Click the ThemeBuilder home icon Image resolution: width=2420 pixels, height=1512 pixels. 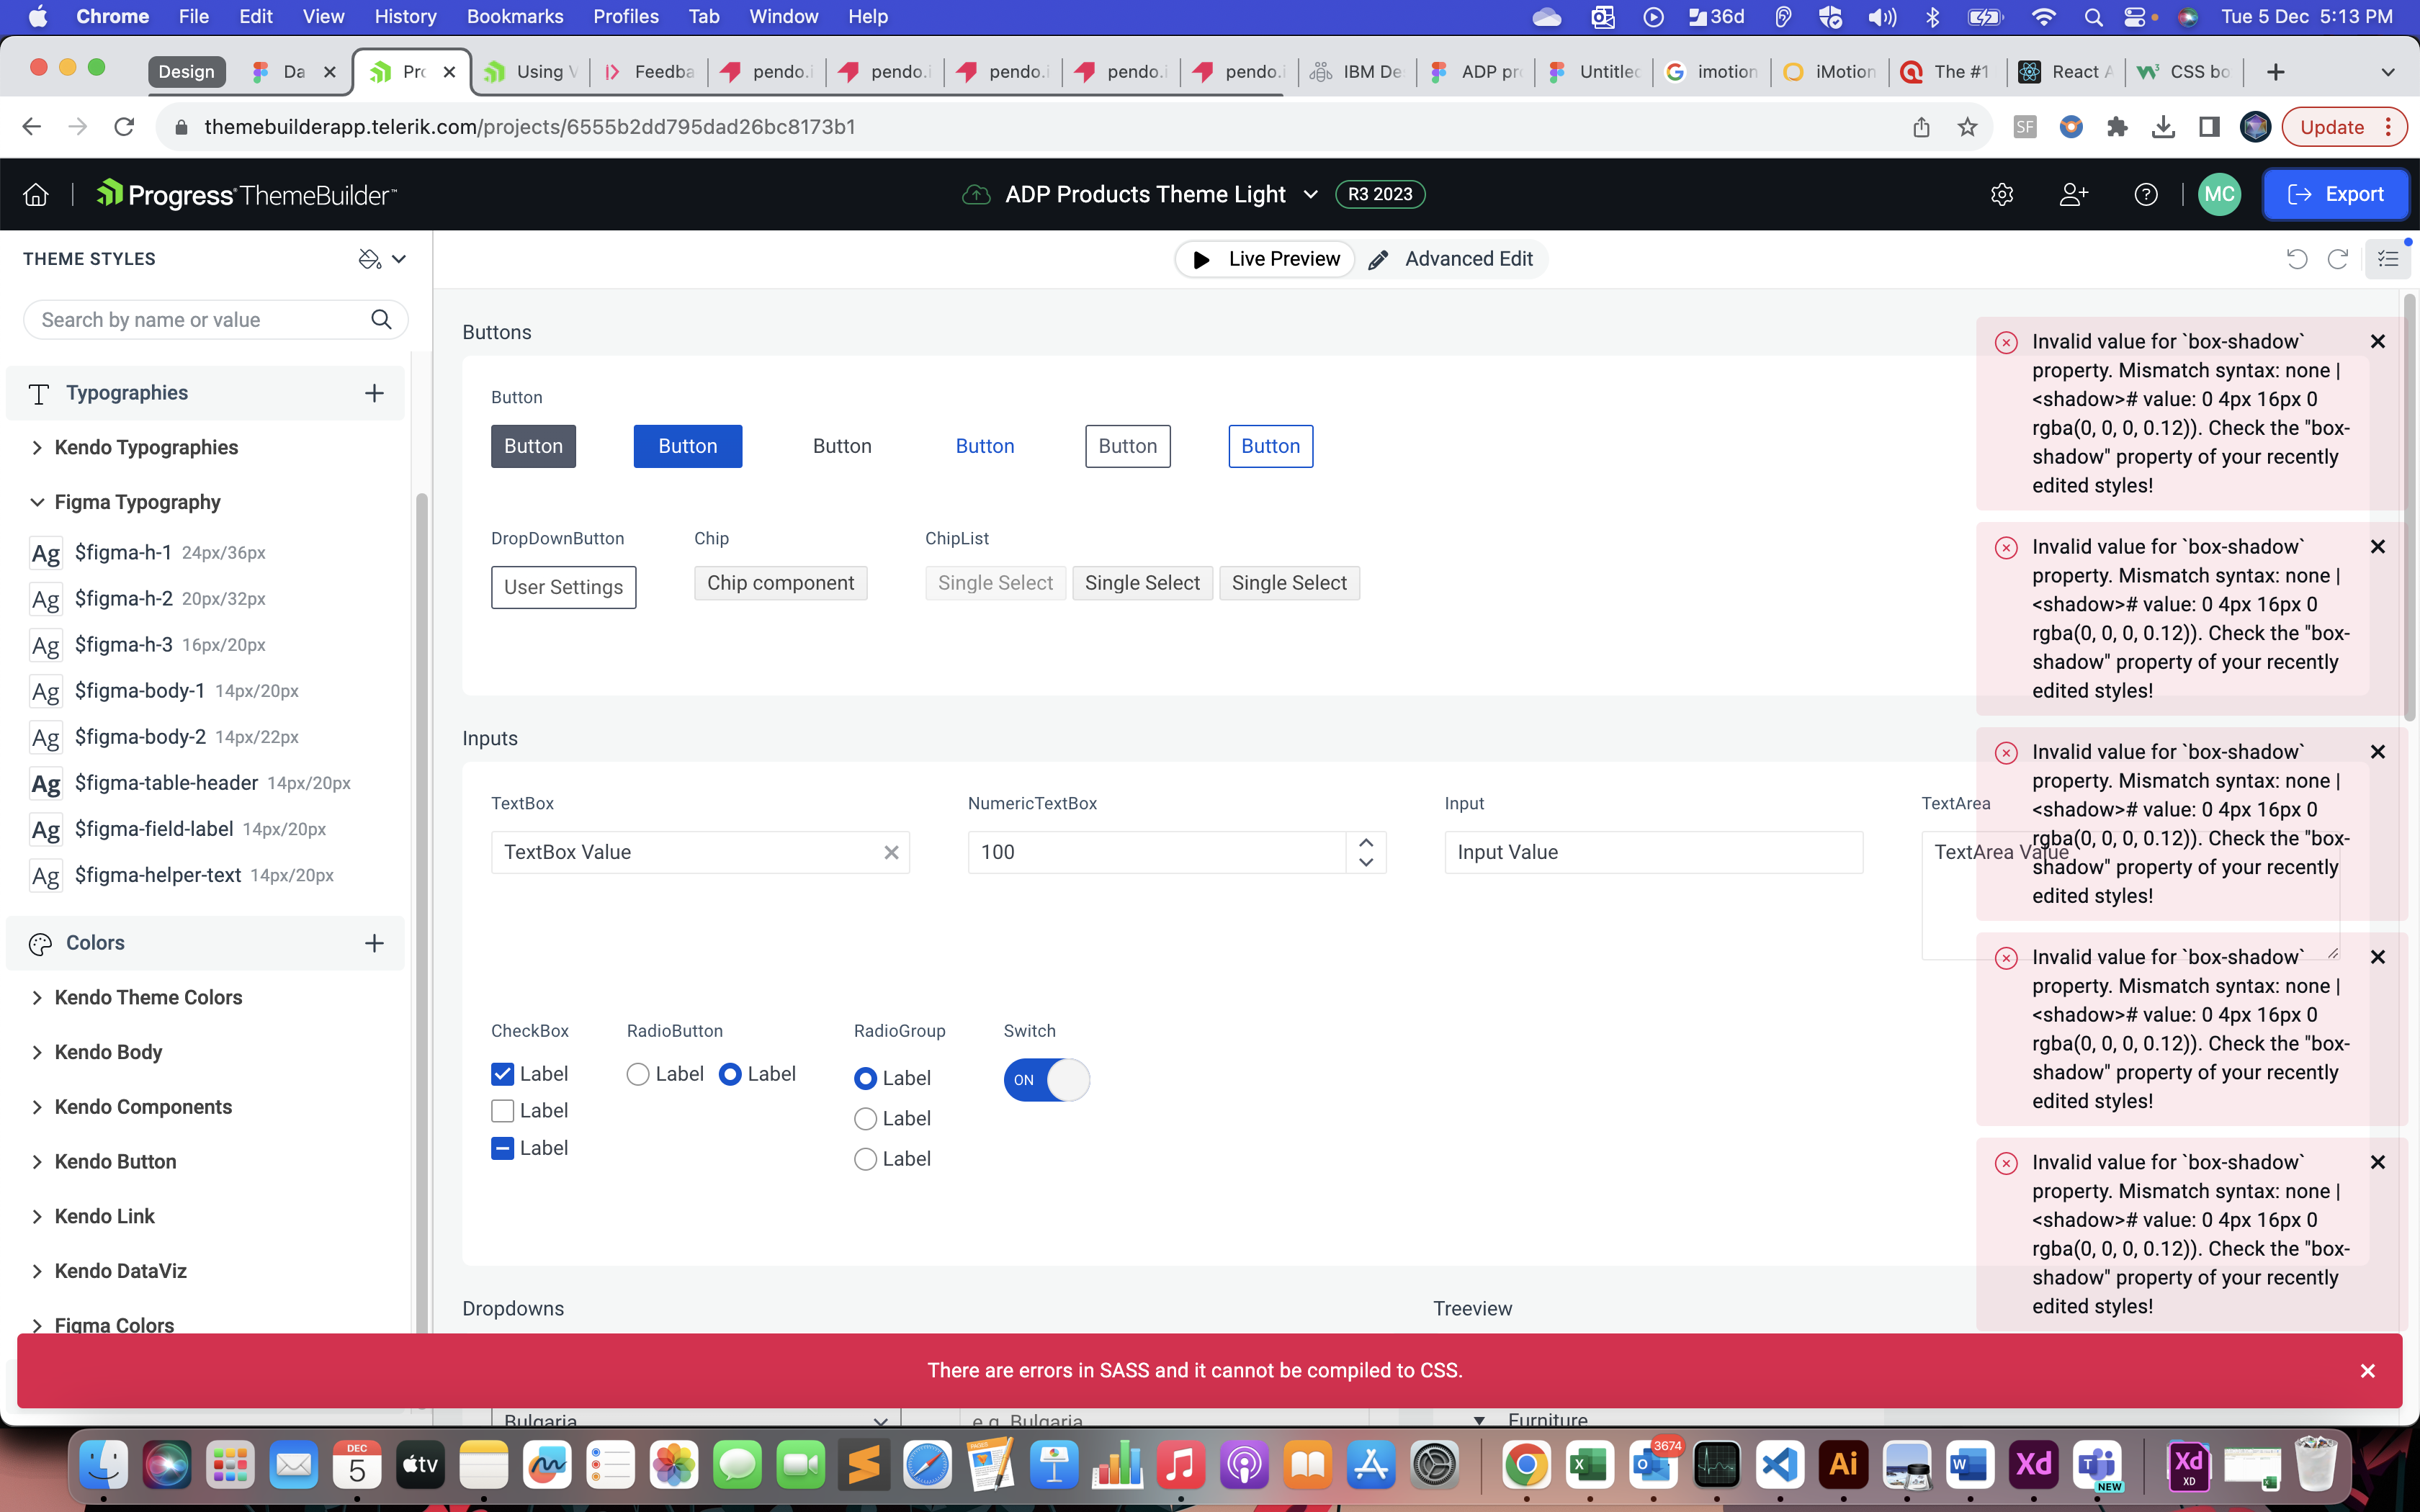pos(36,195)
